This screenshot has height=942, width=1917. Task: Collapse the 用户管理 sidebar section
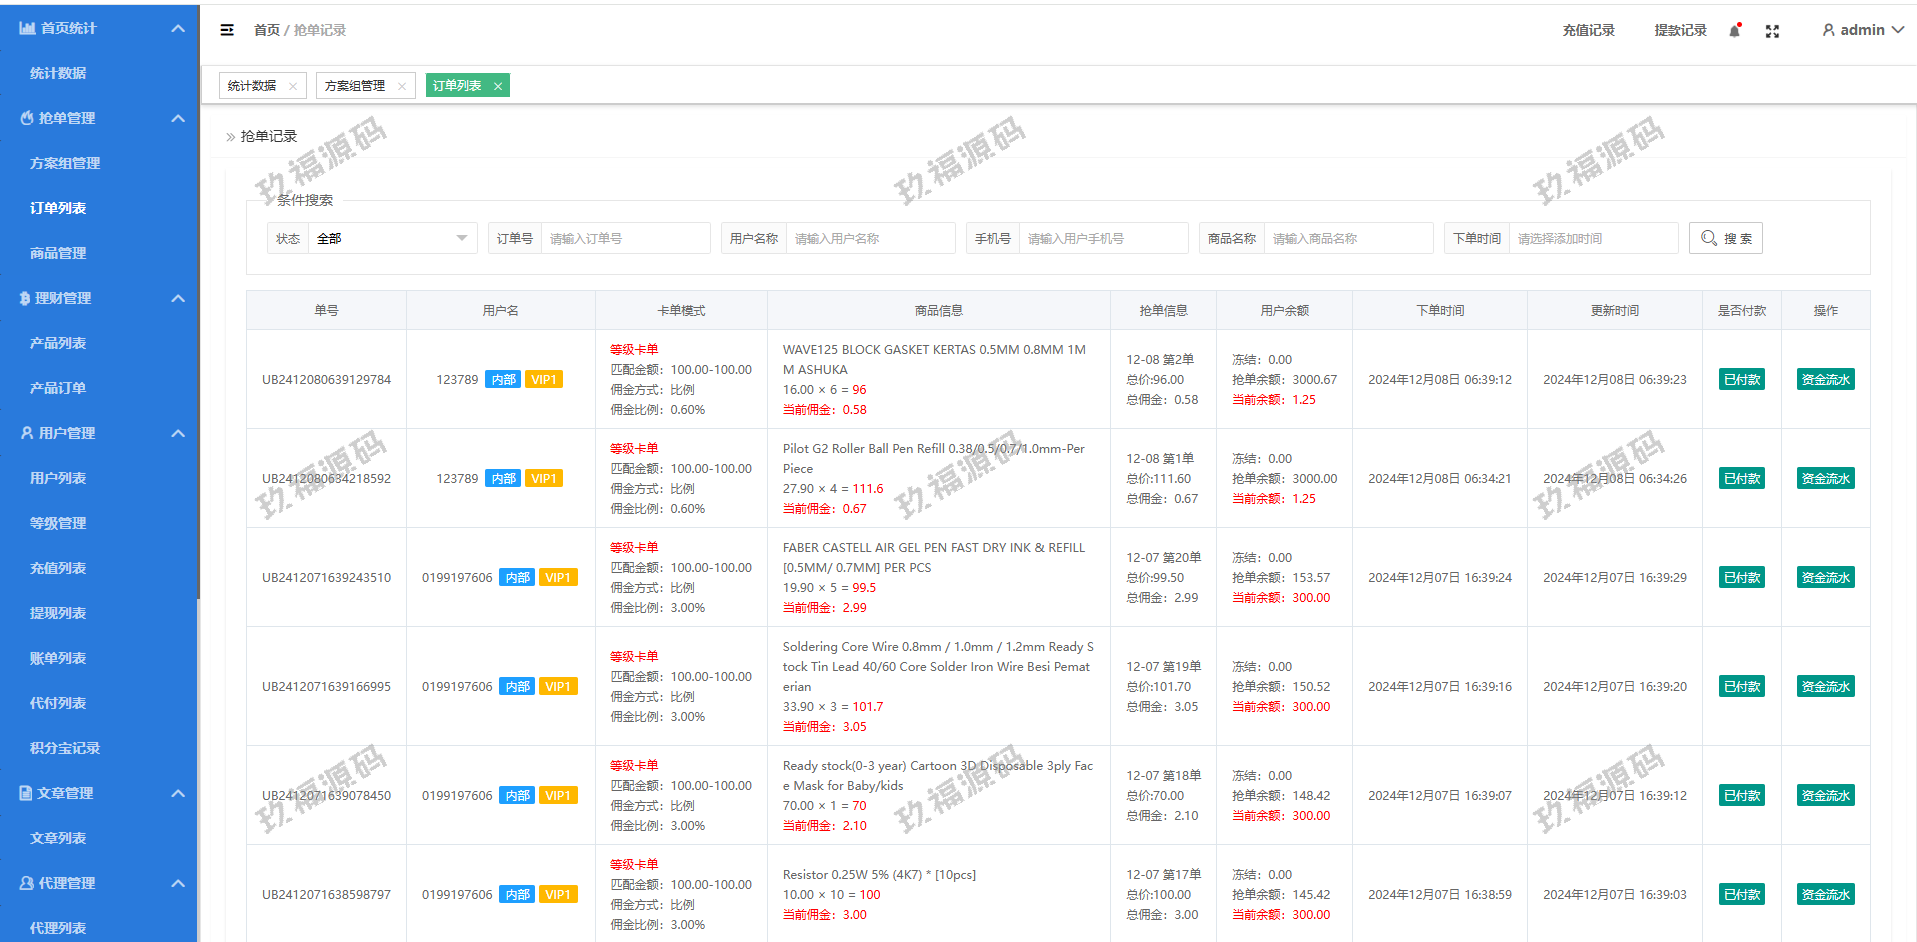pyautogui.click(x=178, y=433)
